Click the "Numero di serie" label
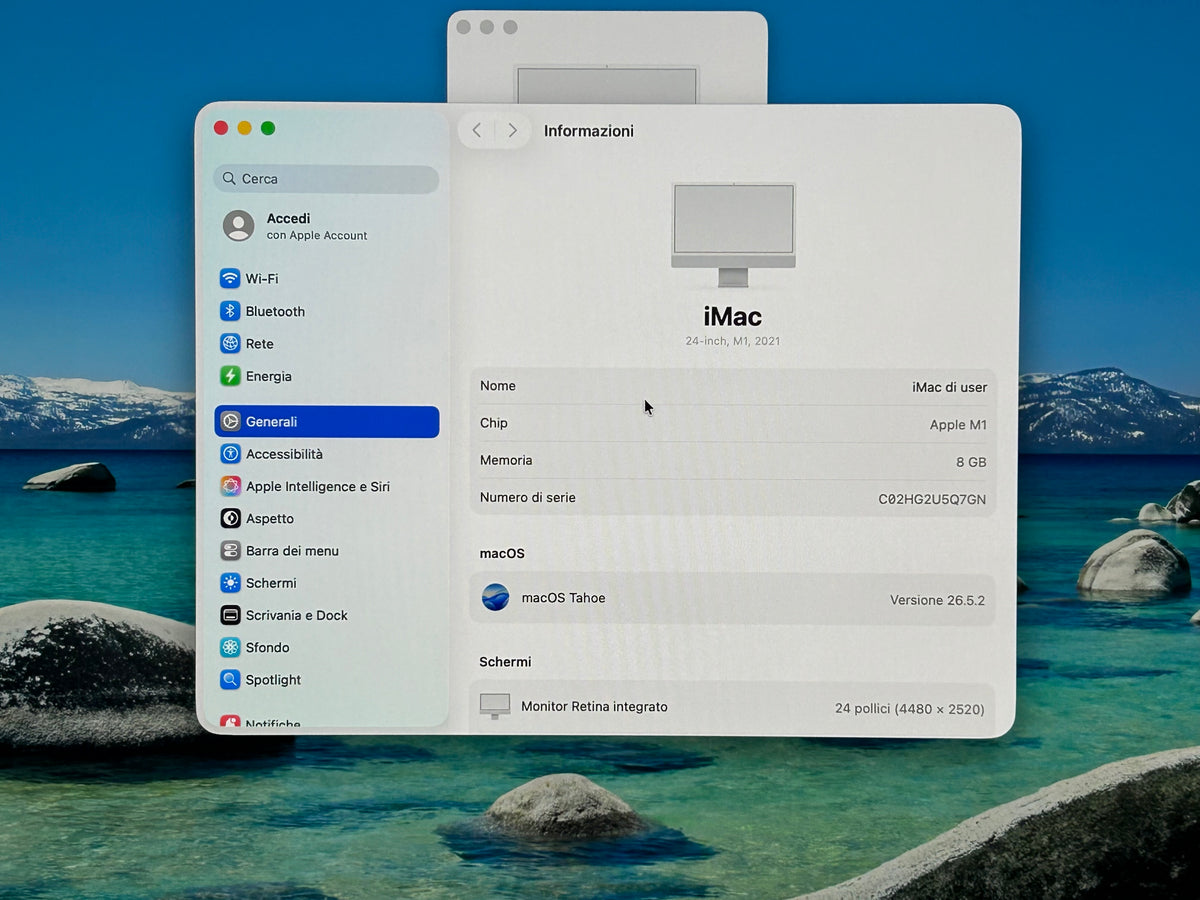Viewport: 1200px width, 900px height. pos(528,497)
